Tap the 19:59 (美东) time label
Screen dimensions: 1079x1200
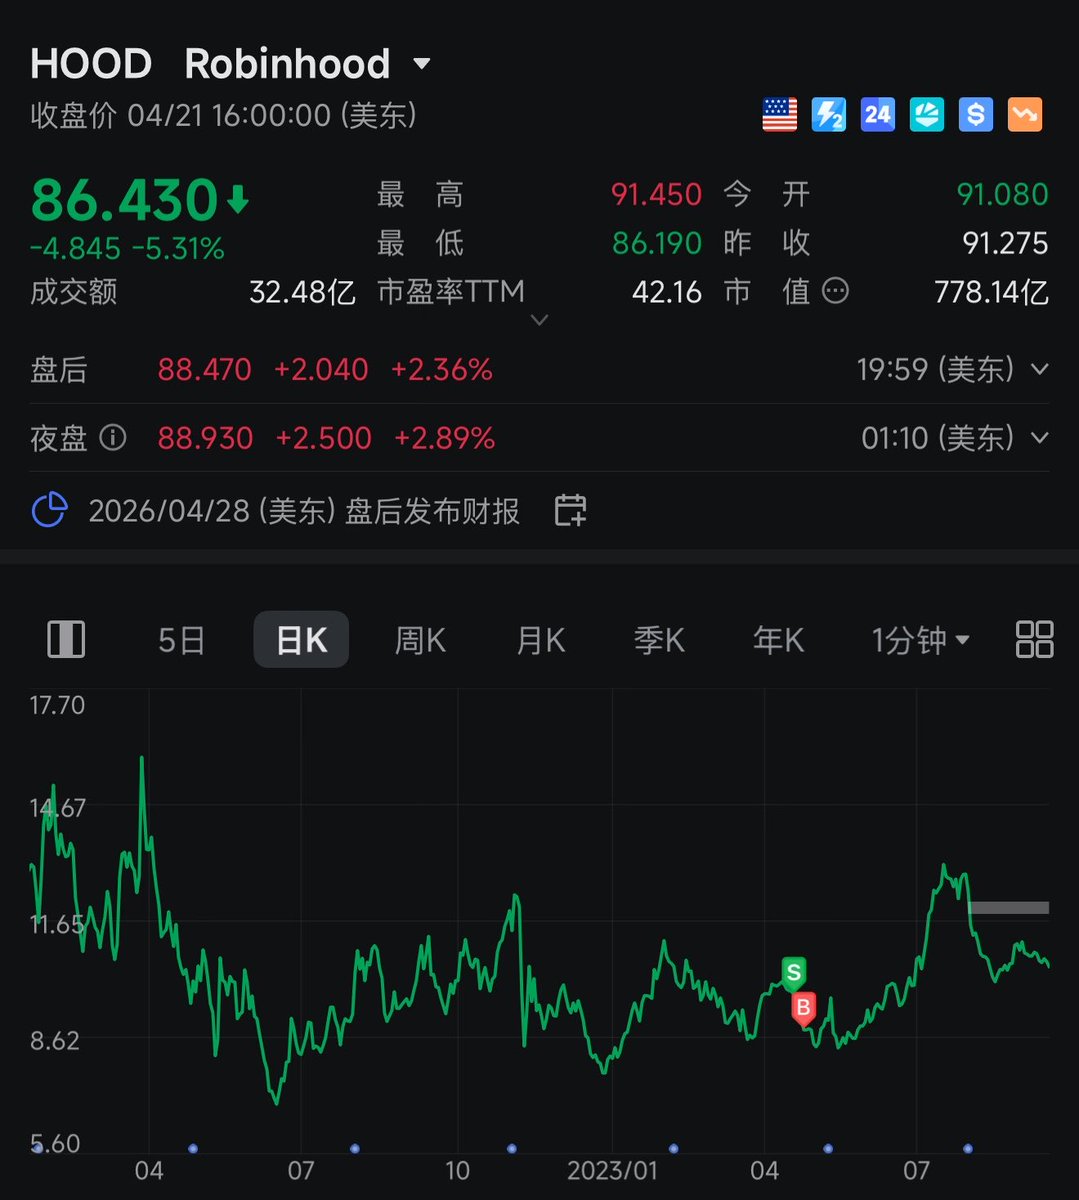tap(935, 370)
